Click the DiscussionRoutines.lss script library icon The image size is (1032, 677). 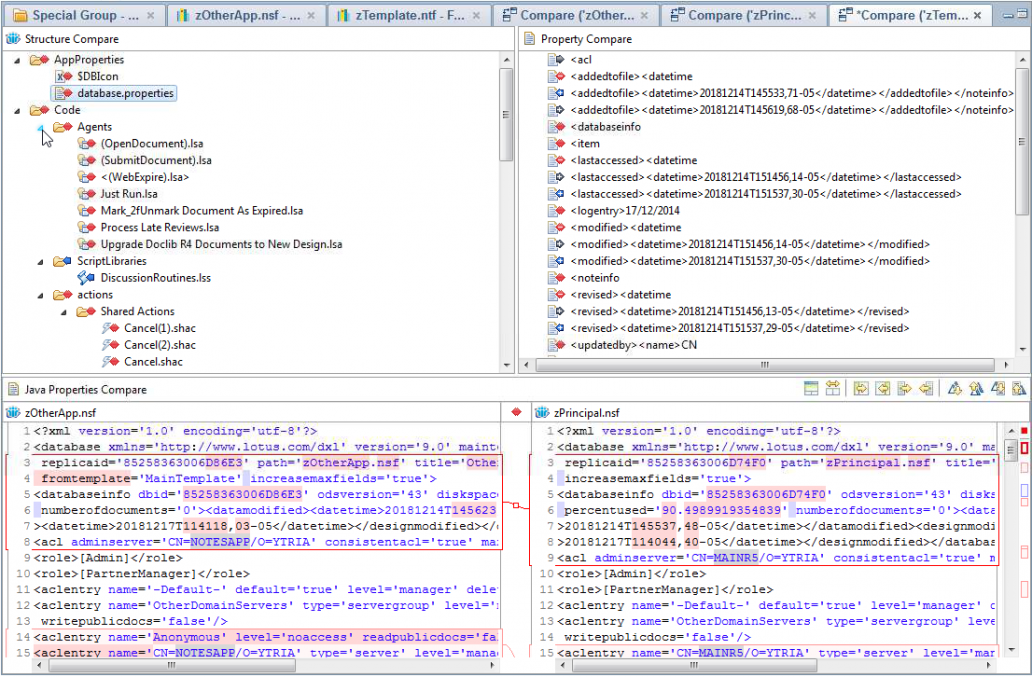click(86, 278)
